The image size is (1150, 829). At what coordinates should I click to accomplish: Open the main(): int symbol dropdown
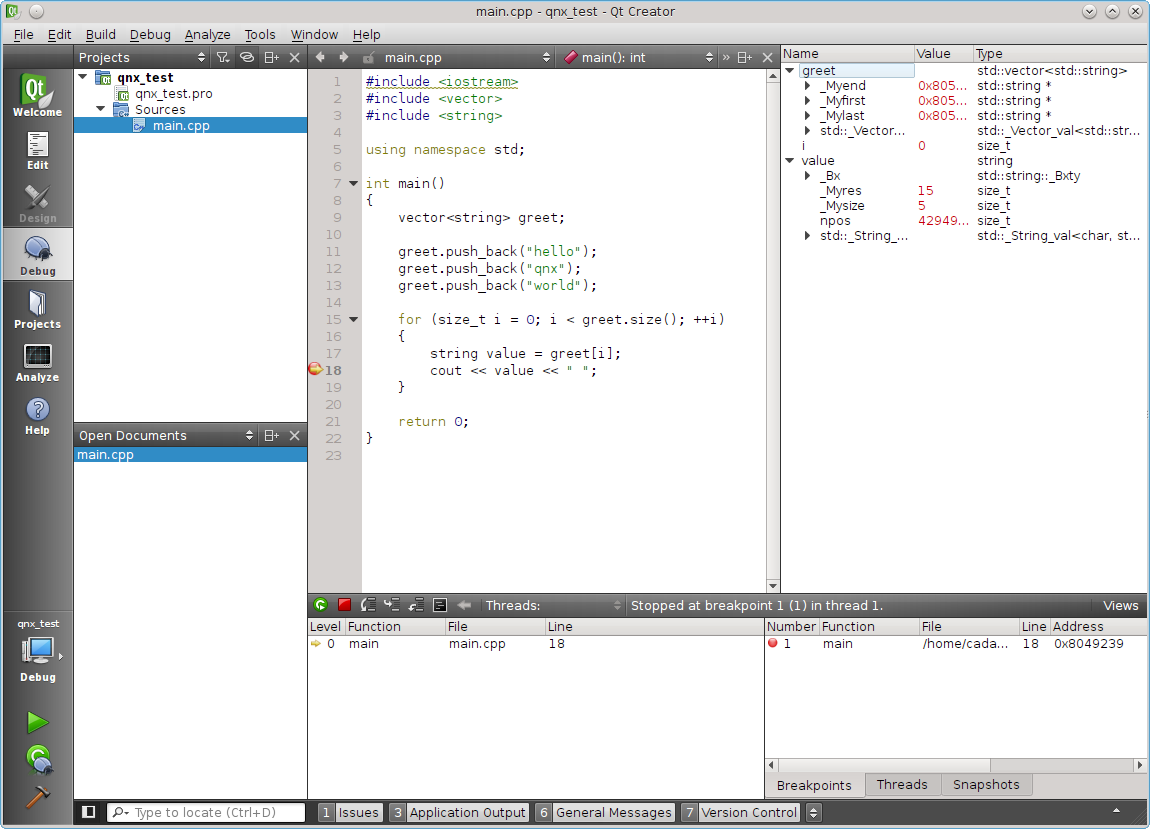pos(638,57)
